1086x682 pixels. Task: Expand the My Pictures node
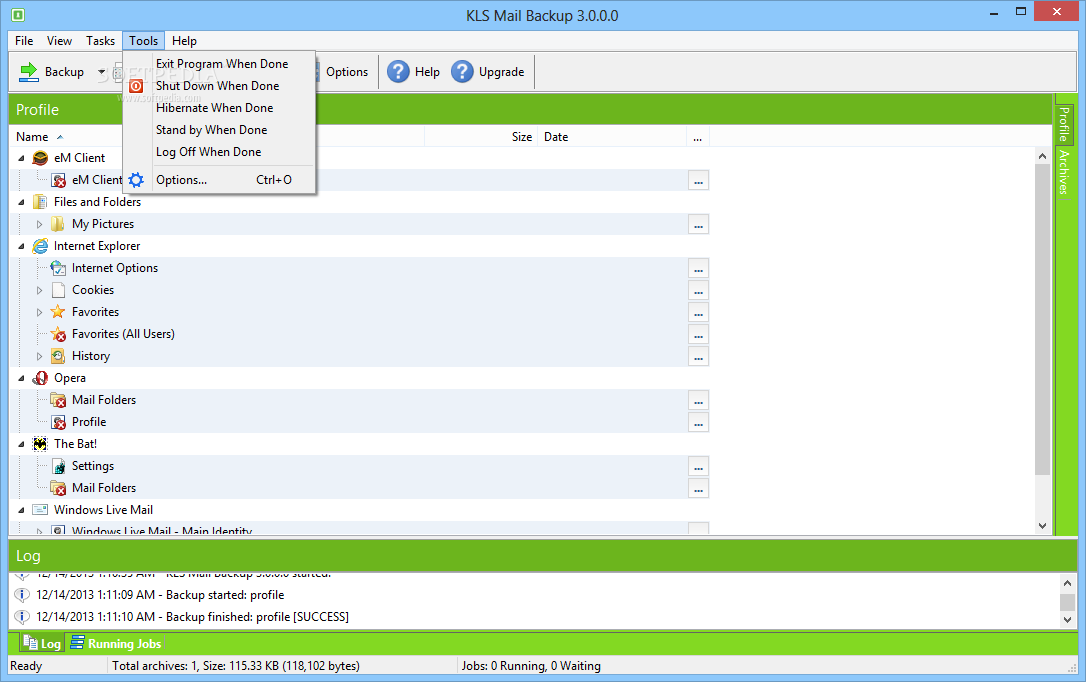coord(39,224)
